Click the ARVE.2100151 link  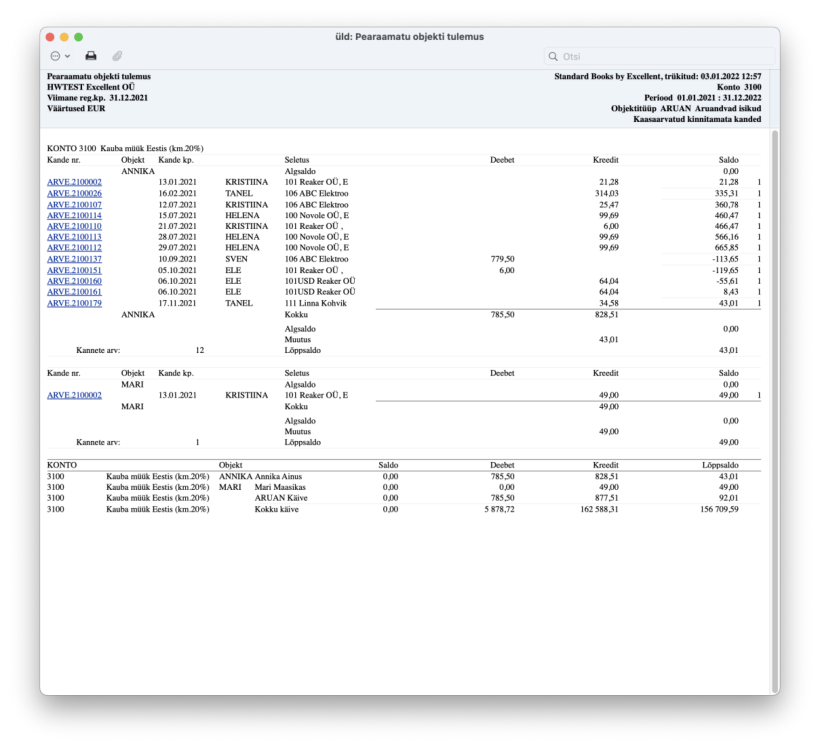[74, 270]
